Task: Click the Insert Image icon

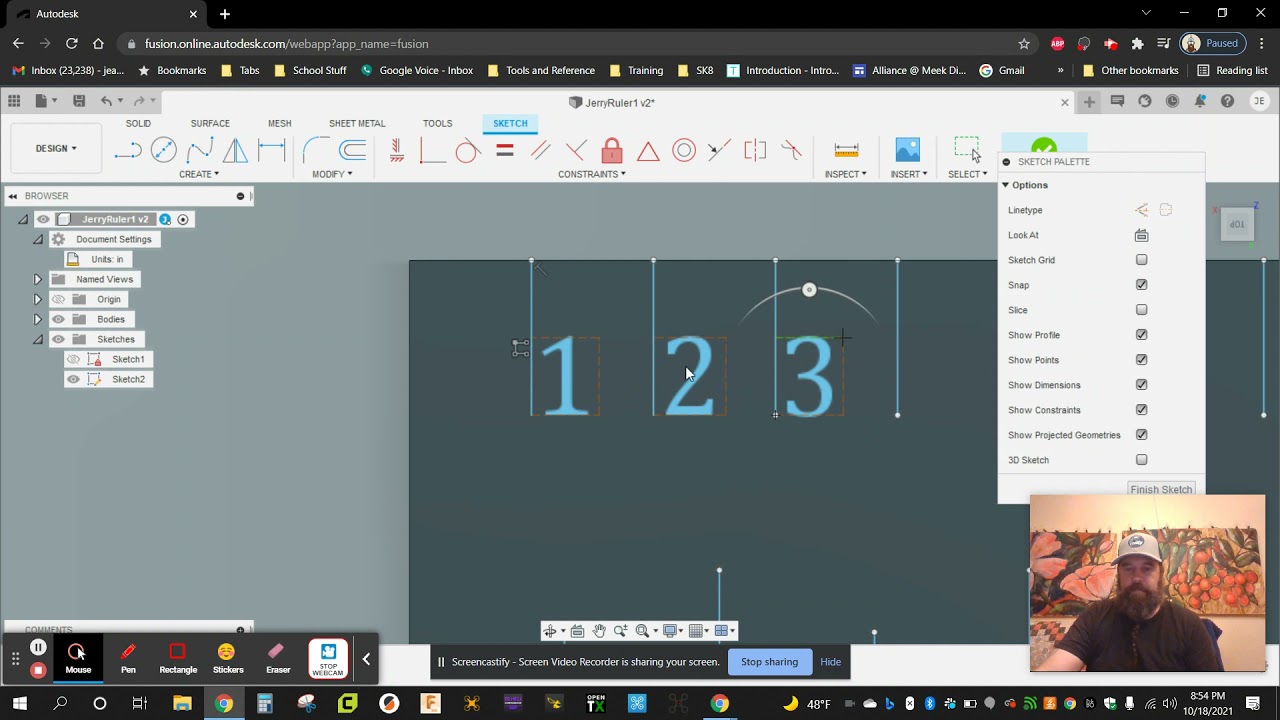Action: coord(907,150)
